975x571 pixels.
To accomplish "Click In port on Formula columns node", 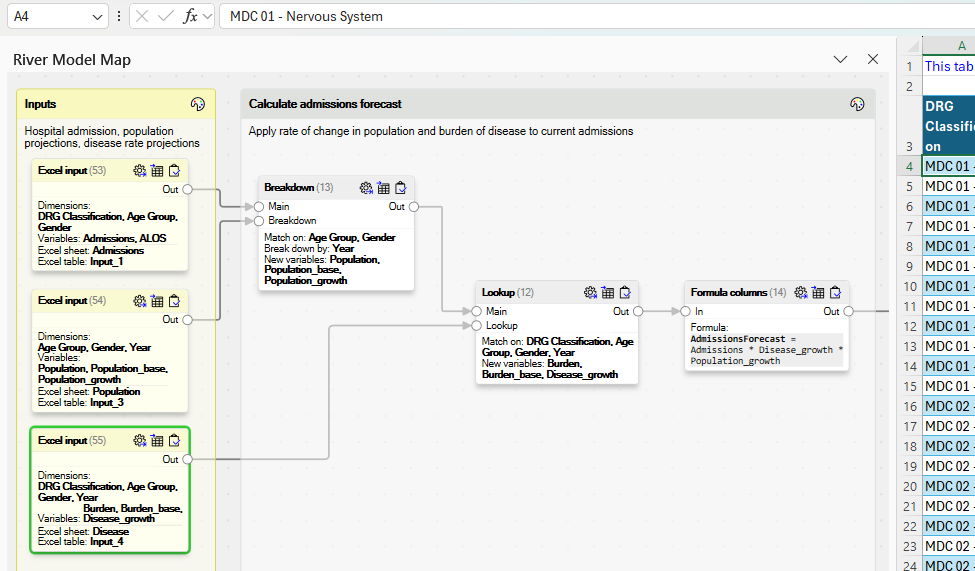I will (685, 311).
